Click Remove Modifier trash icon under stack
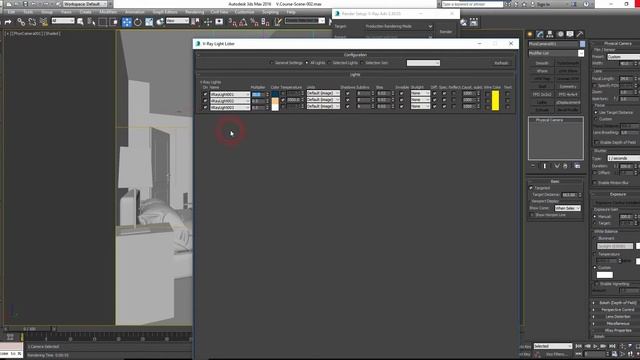Viewport: 640px width, 360px height. [x=565, y=166]
